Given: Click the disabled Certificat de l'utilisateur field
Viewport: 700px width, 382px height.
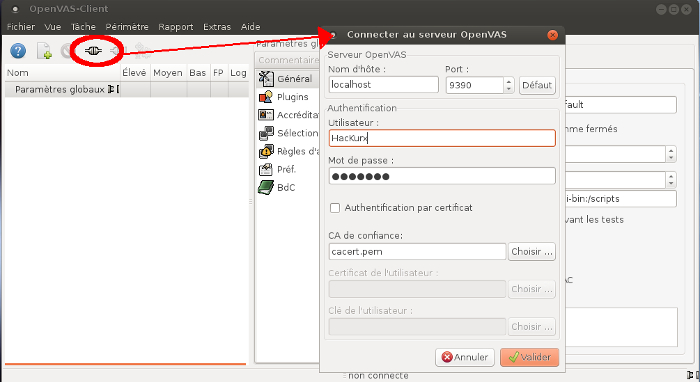Looking at the screenshot, I should [417, 289].
